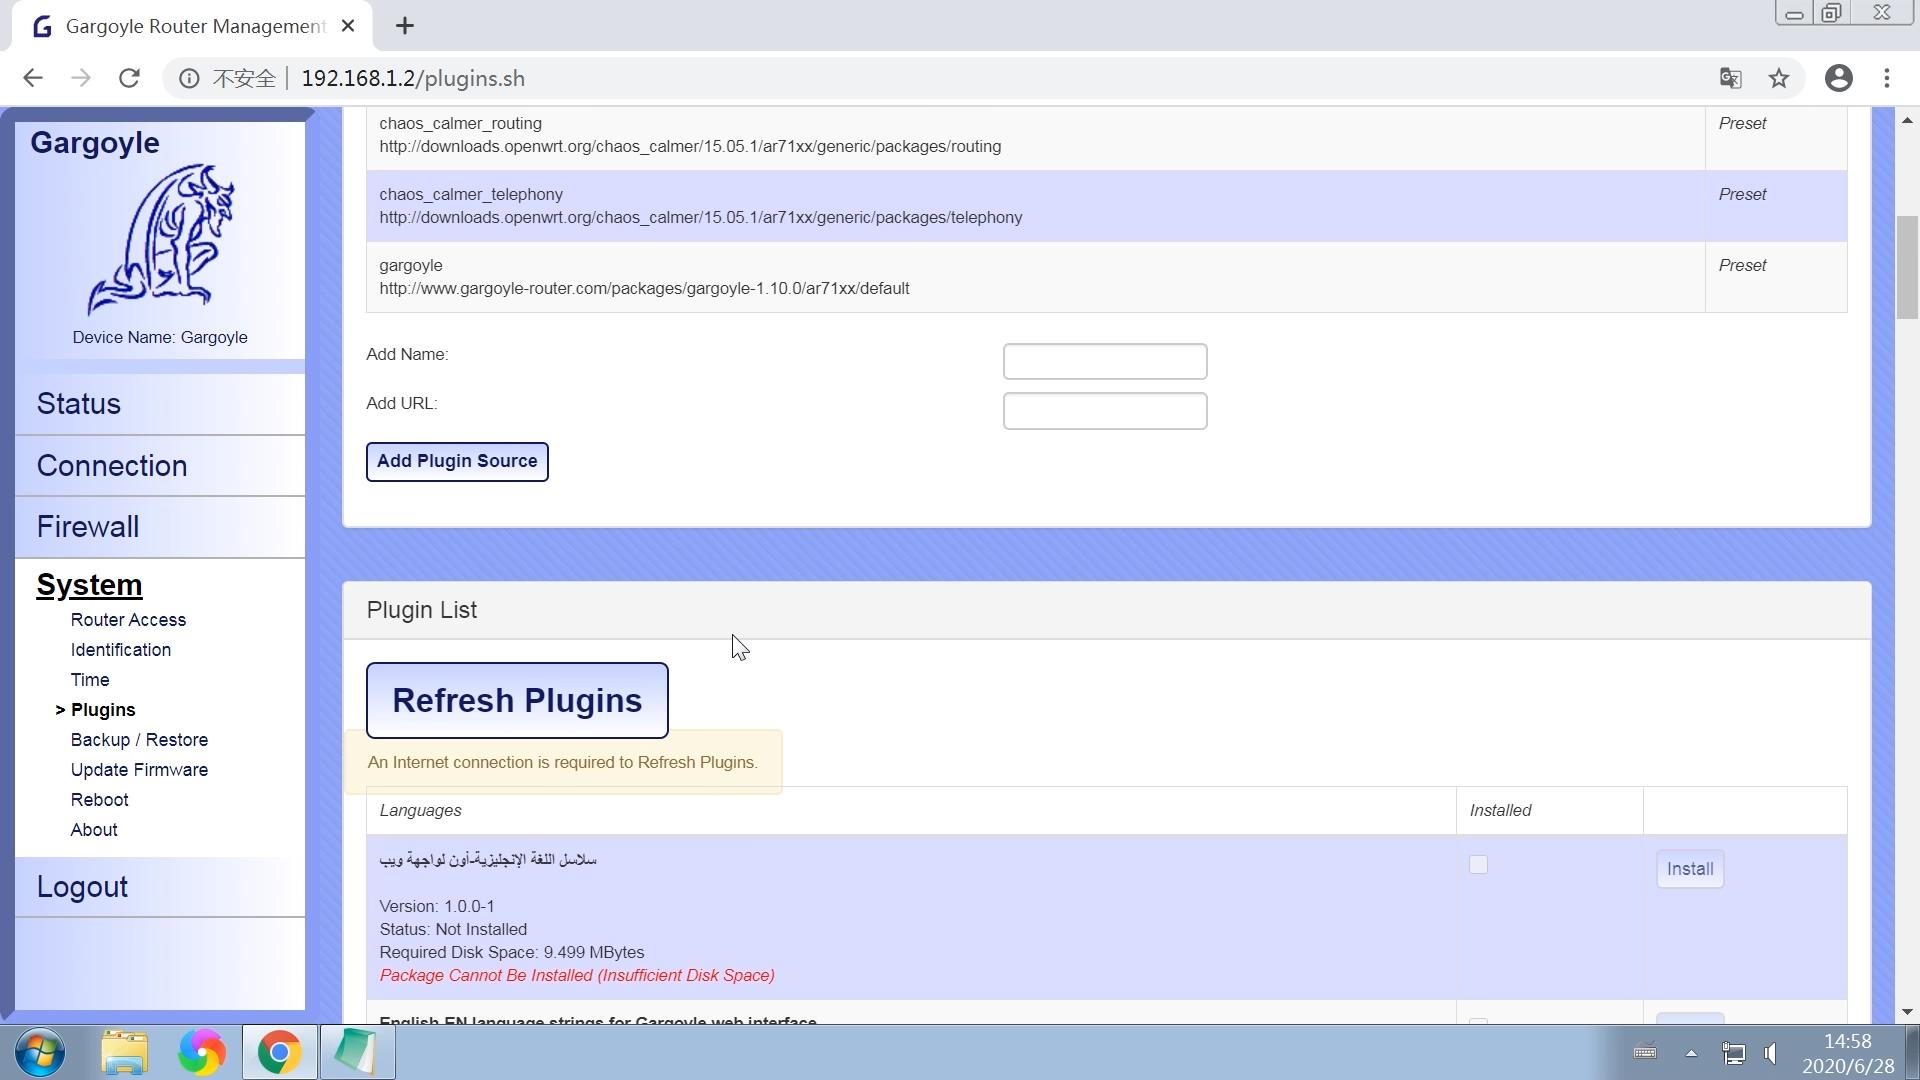Click the Add URL input field

coord(1105,411)
